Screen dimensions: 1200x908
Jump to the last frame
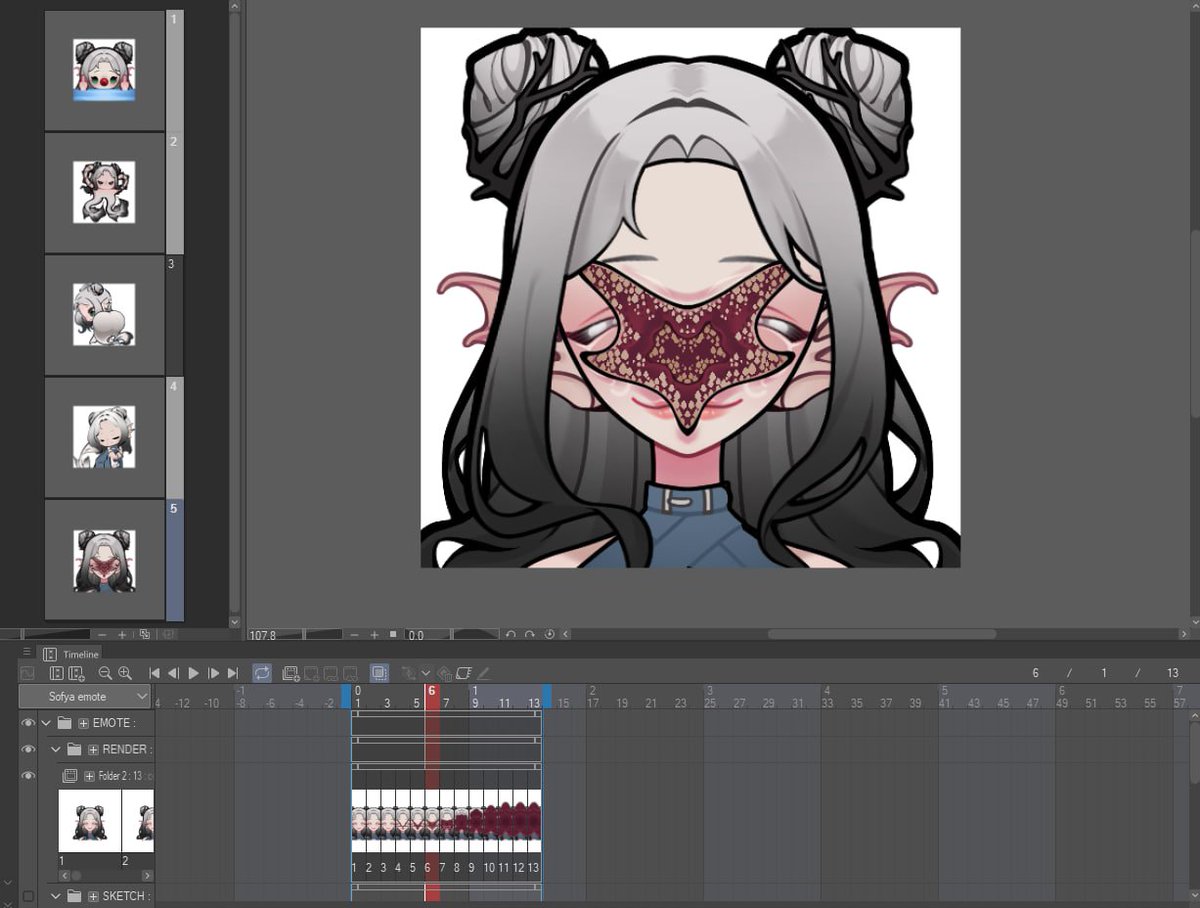click(x=232, y=673)
